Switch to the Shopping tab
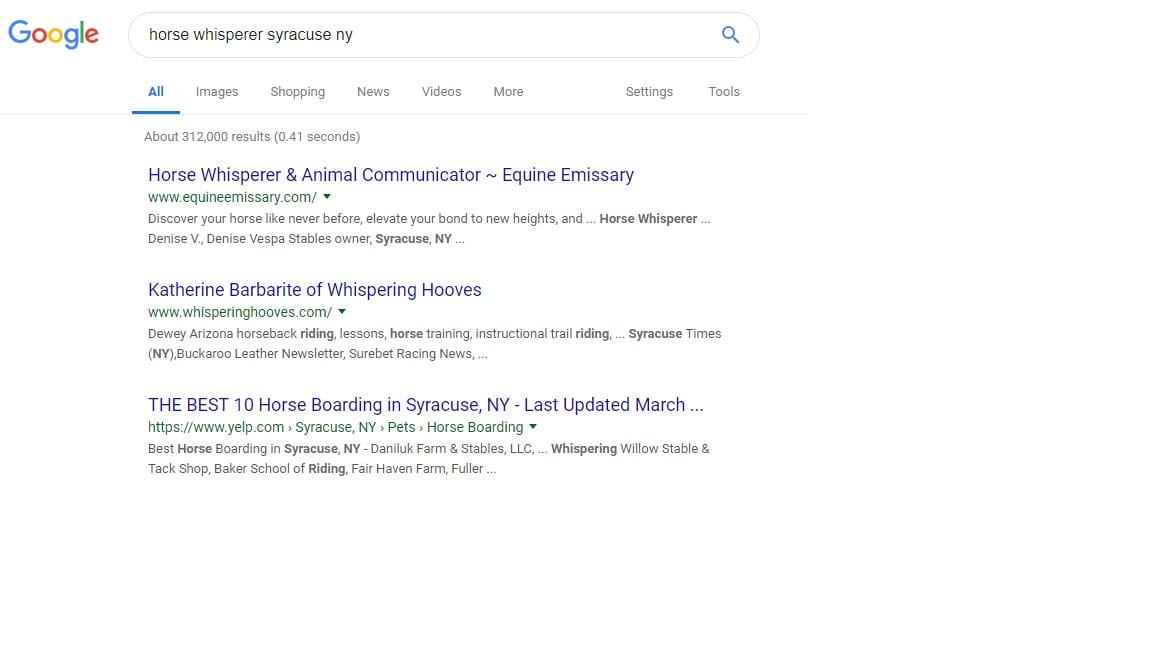The width and height of the screenshot is (1152, 648). pos(298,92)
